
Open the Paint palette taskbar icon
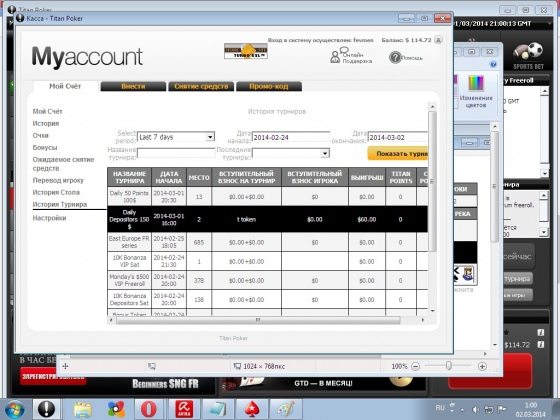[286, 409]
